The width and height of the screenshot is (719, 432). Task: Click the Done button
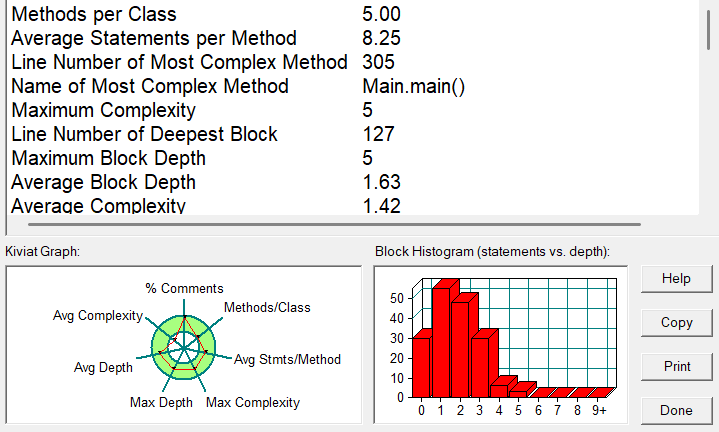click(x=676, y=410)
